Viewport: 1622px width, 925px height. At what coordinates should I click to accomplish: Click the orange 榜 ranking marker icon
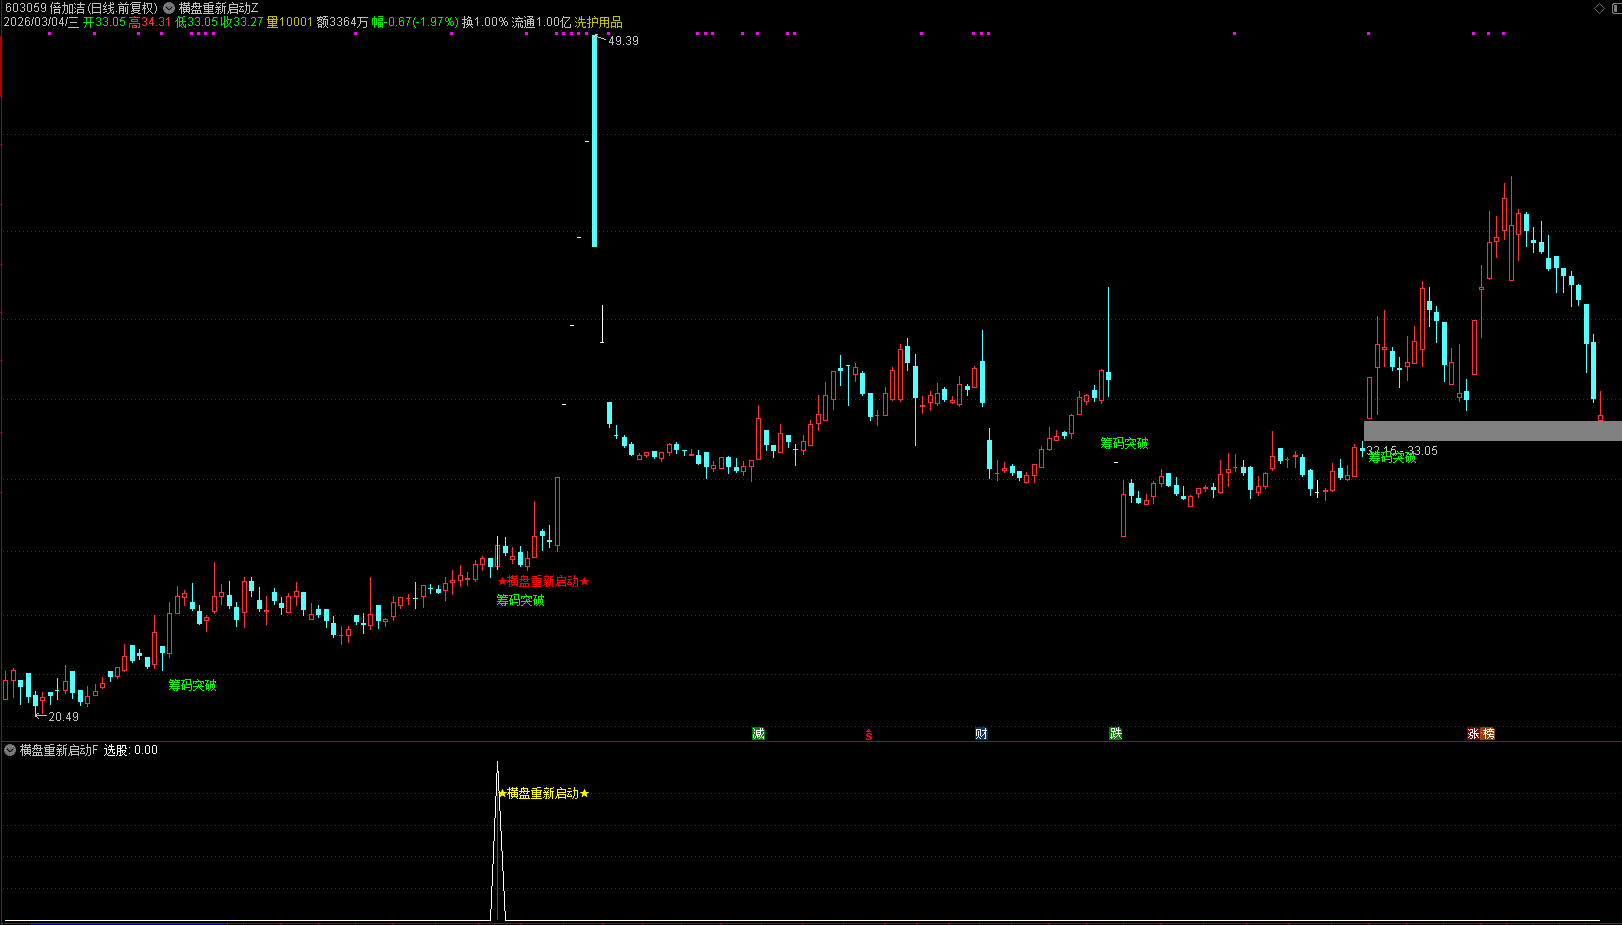(x=1488, y=734)
